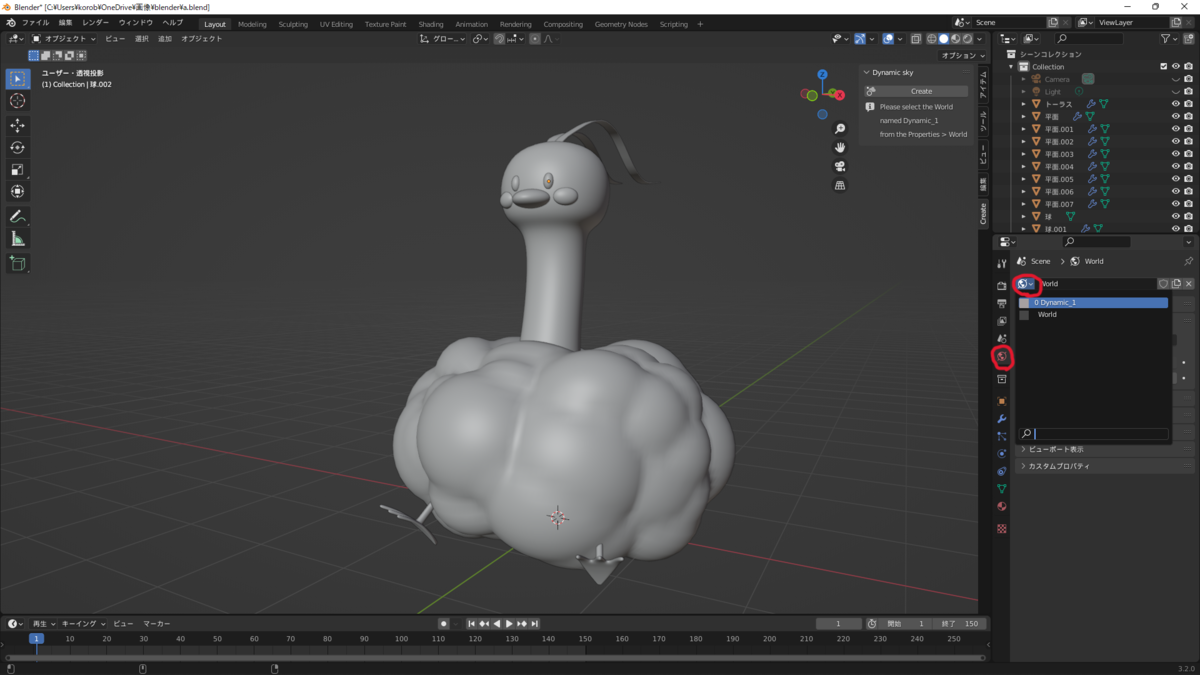Collapse the Collection in outliner

click(x=1011, y=67)
